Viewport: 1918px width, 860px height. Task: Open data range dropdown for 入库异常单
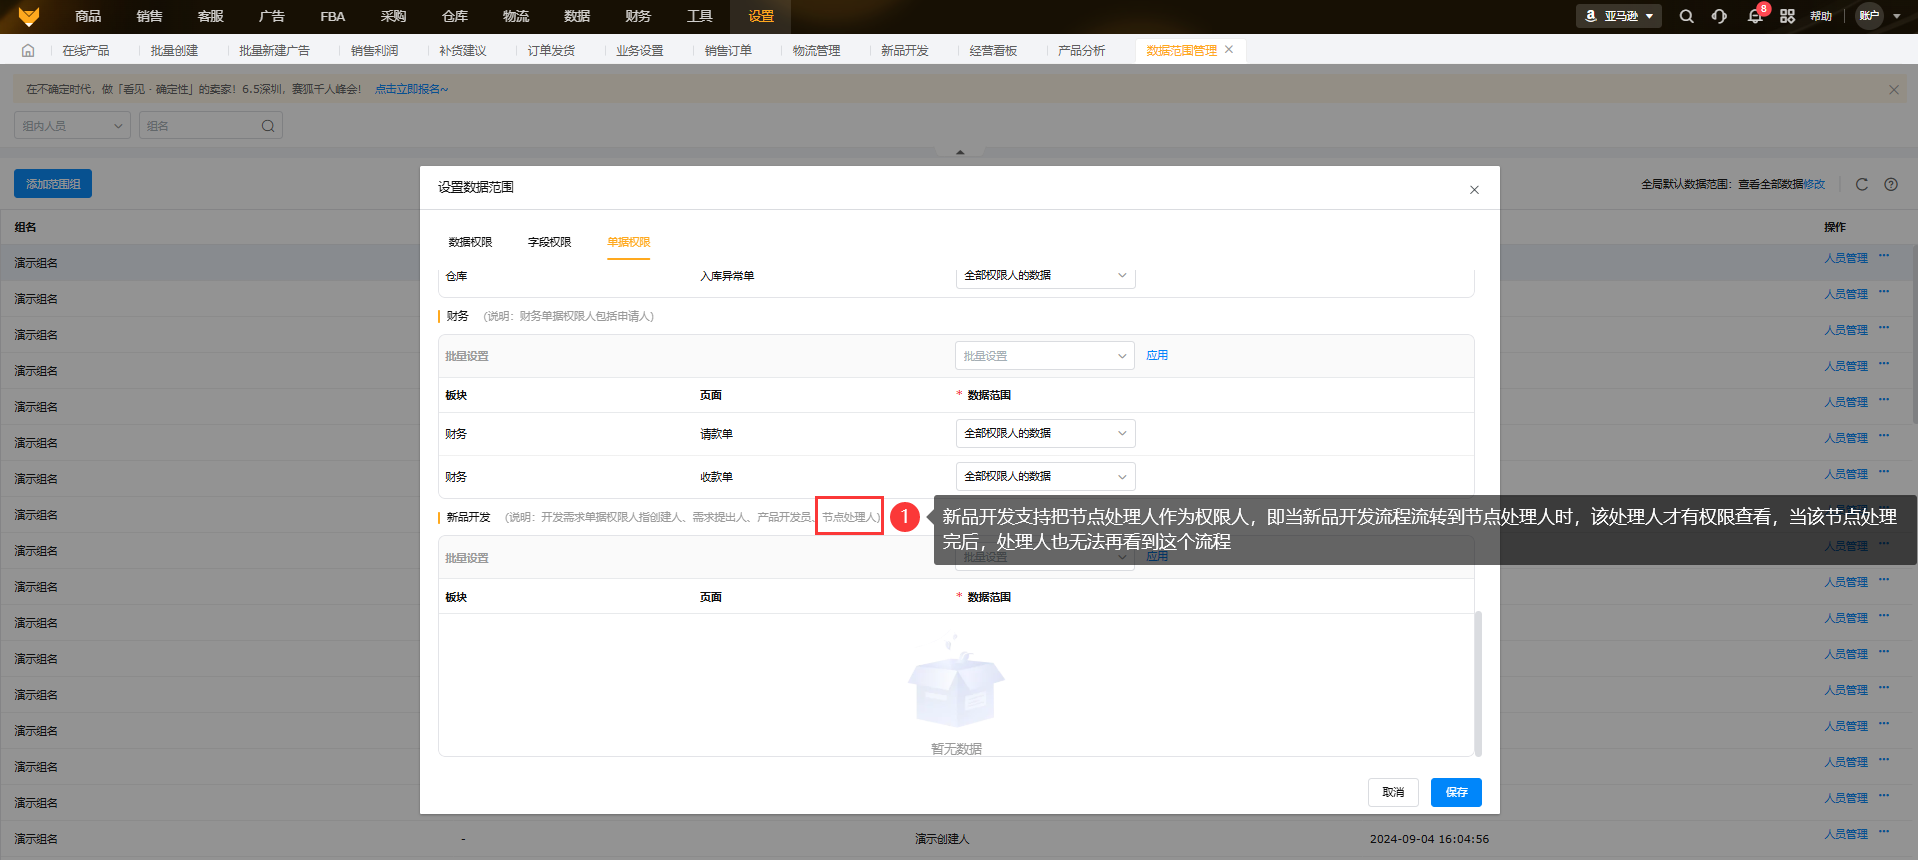1045,276
